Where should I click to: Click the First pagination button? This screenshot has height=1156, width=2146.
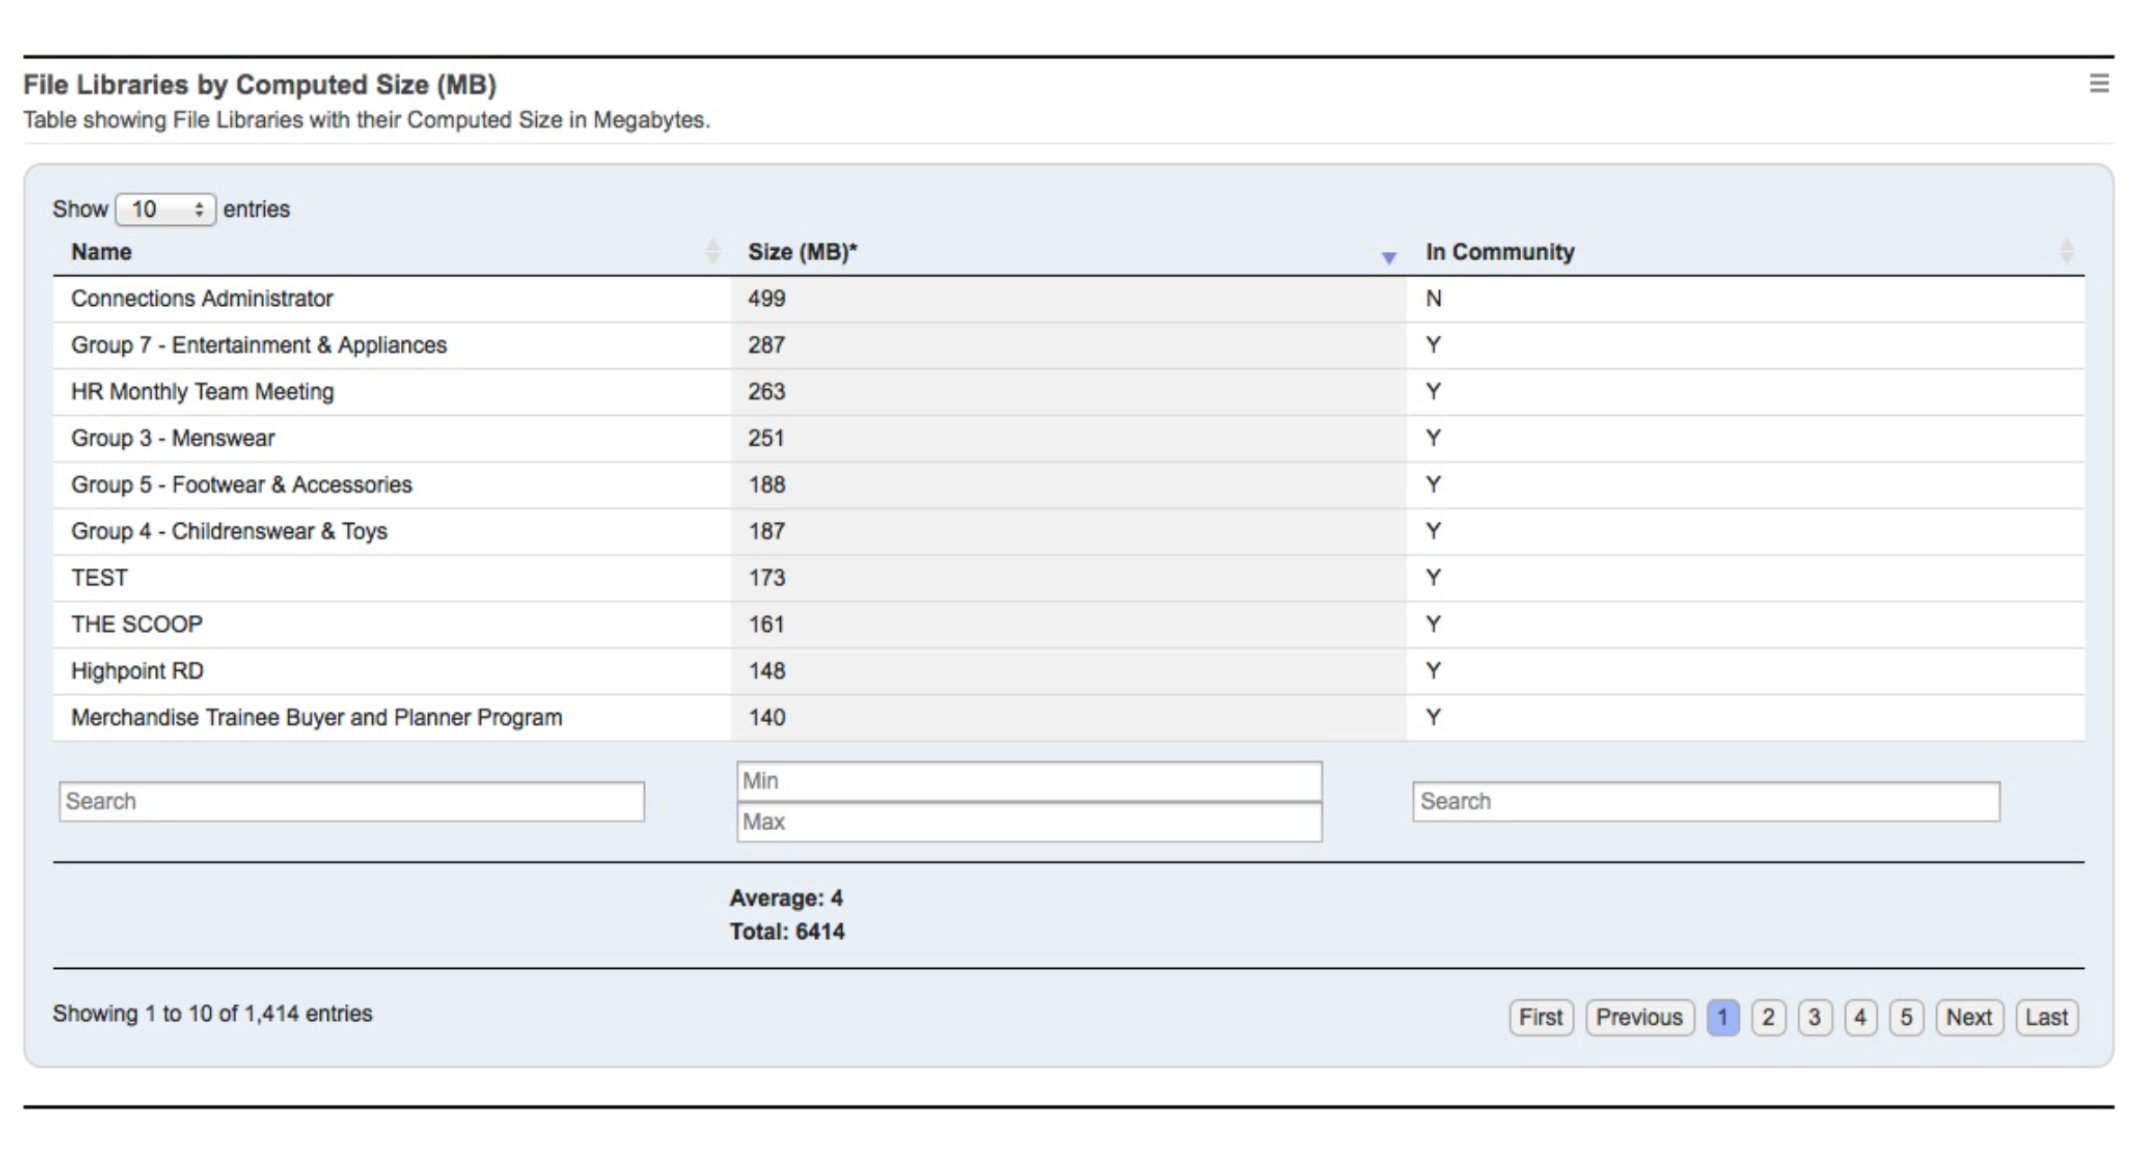(1541, 1017)
